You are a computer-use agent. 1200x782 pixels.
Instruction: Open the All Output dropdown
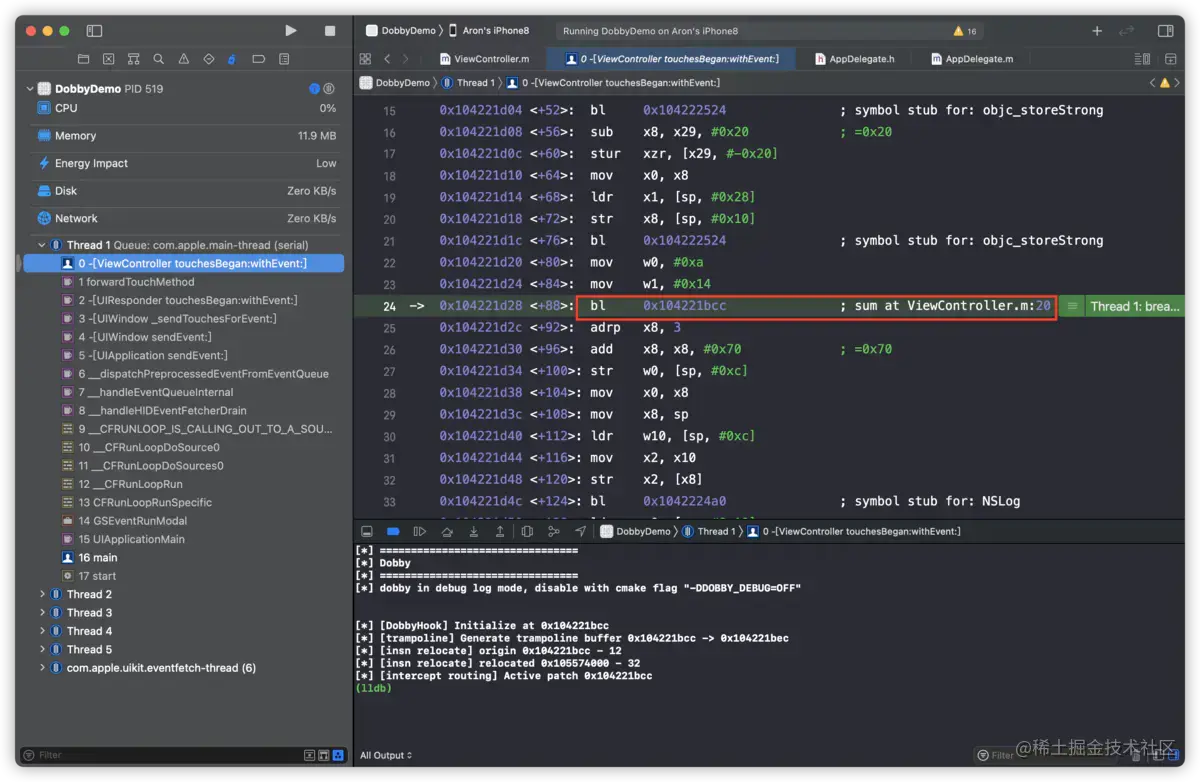point(386,755)
